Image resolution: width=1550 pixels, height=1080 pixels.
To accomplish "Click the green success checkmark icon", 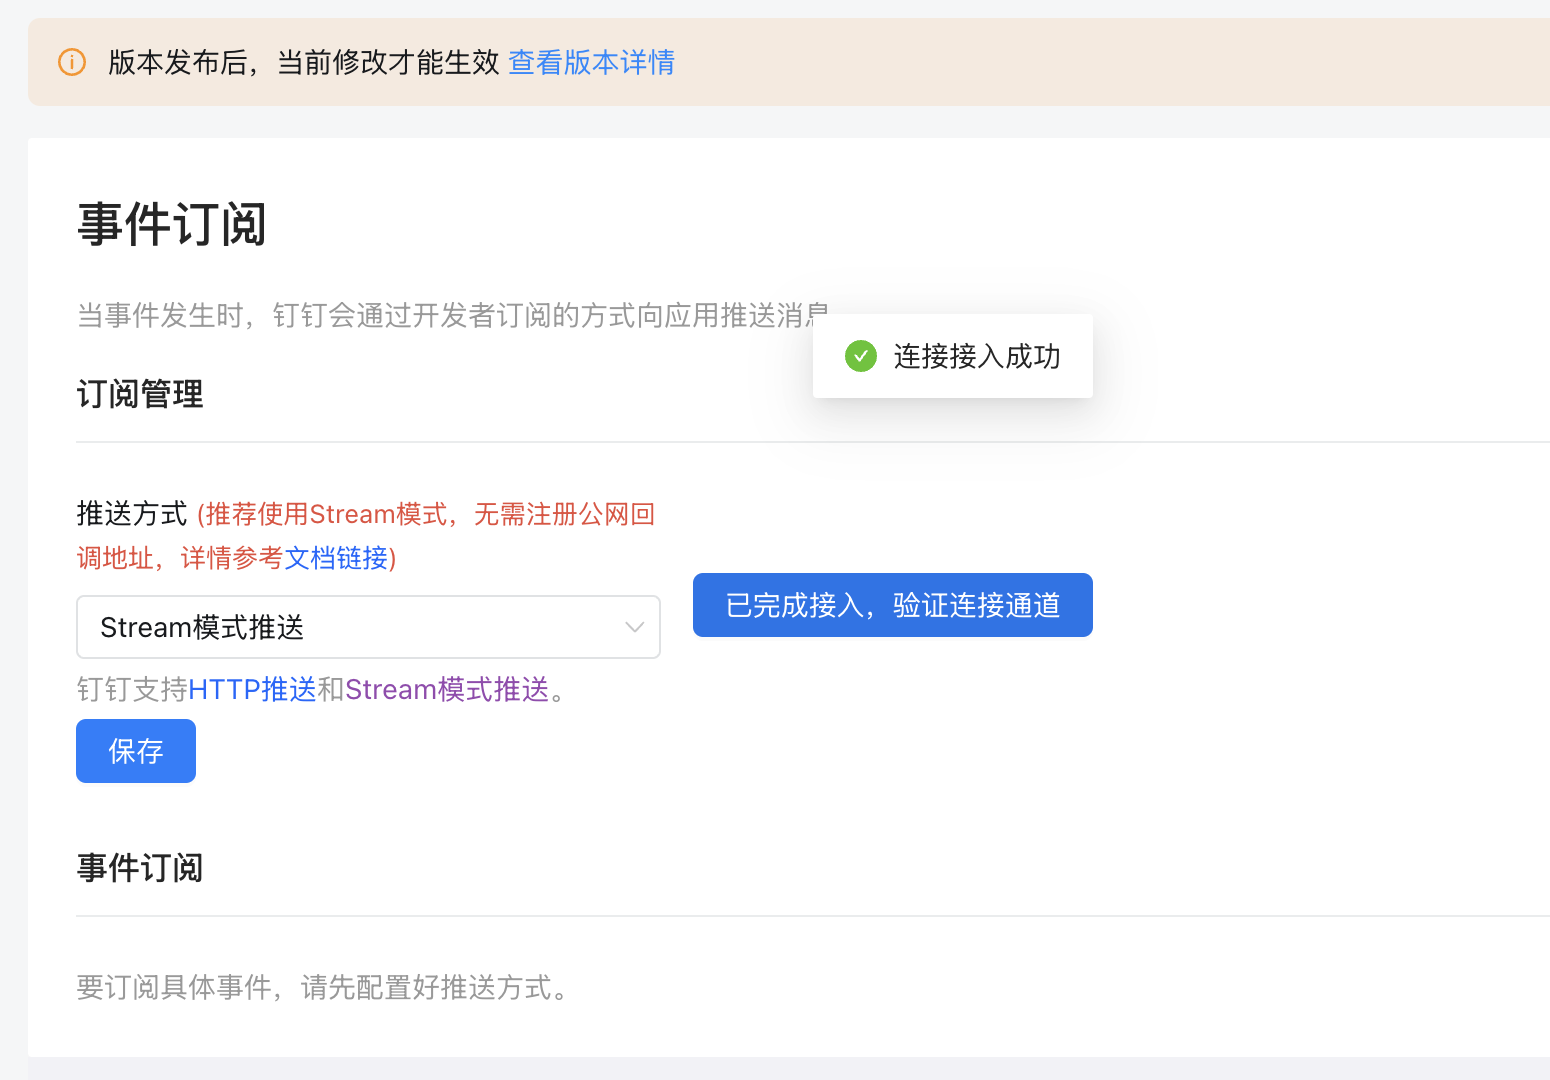I will tap(860, 356).
